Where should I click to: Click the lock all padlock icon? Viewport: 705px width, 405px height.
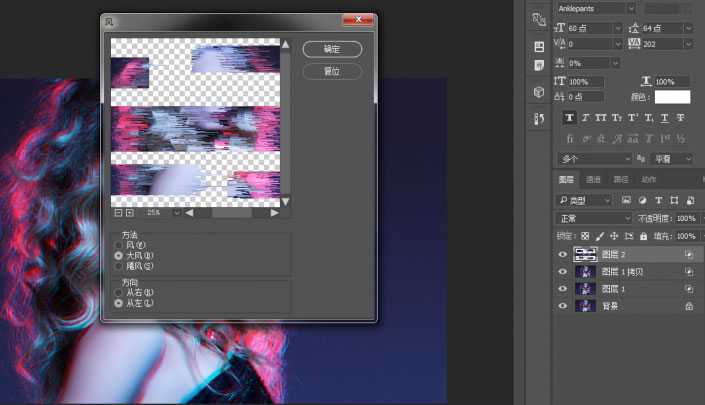point(642,236)
